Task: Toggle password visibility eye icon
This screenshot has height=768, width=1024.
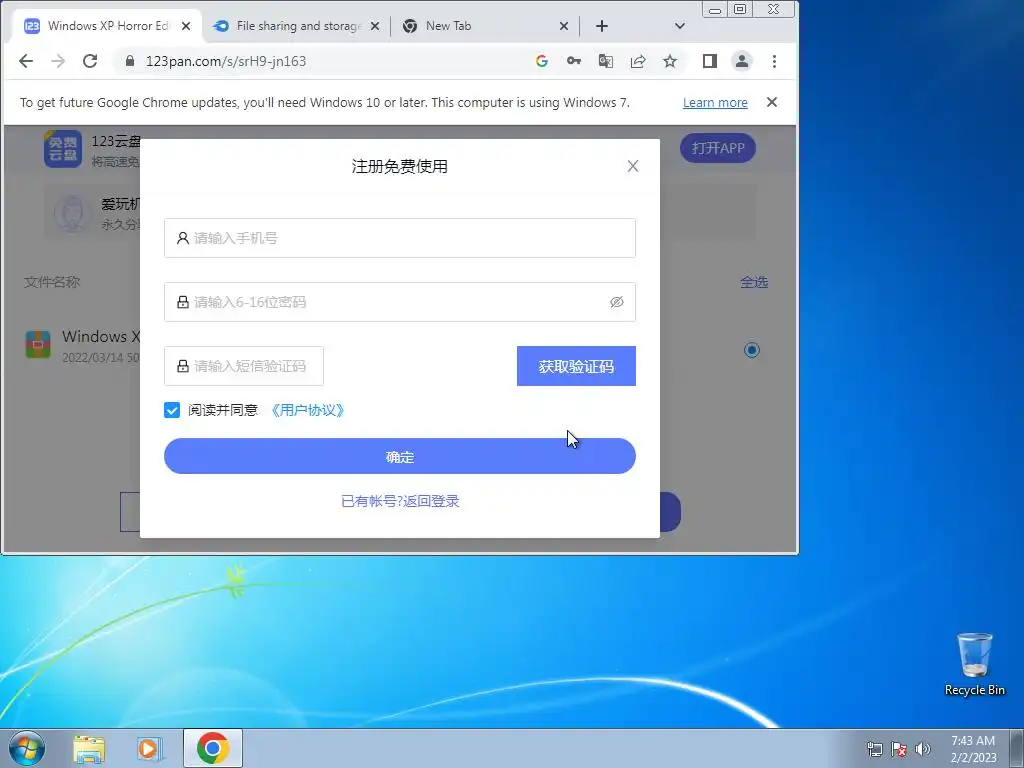Action: (x=616, y=302)
